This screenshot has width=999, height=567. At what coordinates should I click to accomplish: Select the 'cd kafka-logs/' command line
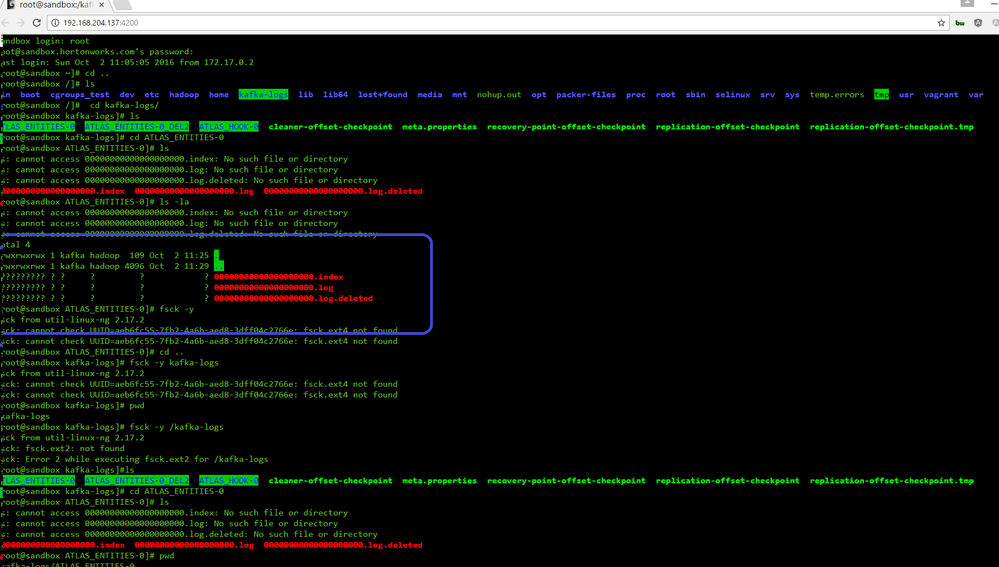(80, 105)
